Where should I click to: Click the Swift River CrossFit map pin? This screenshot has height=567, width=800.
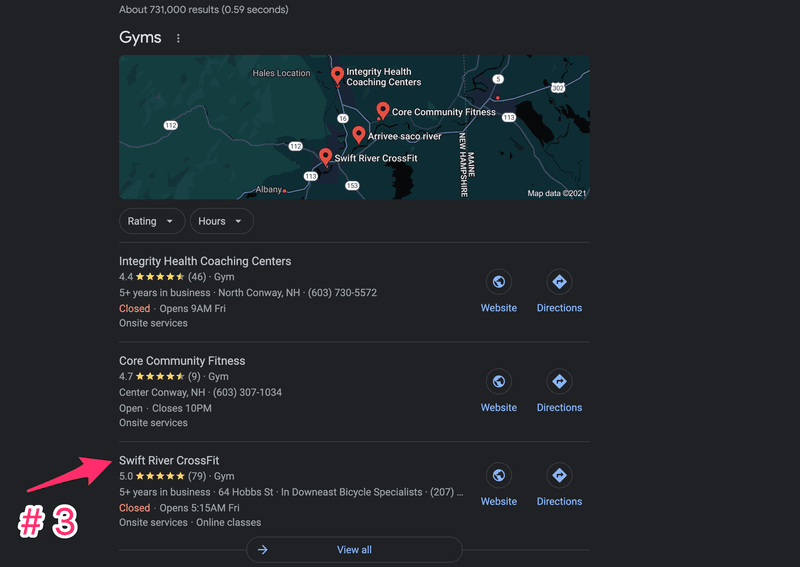point(325,156)
